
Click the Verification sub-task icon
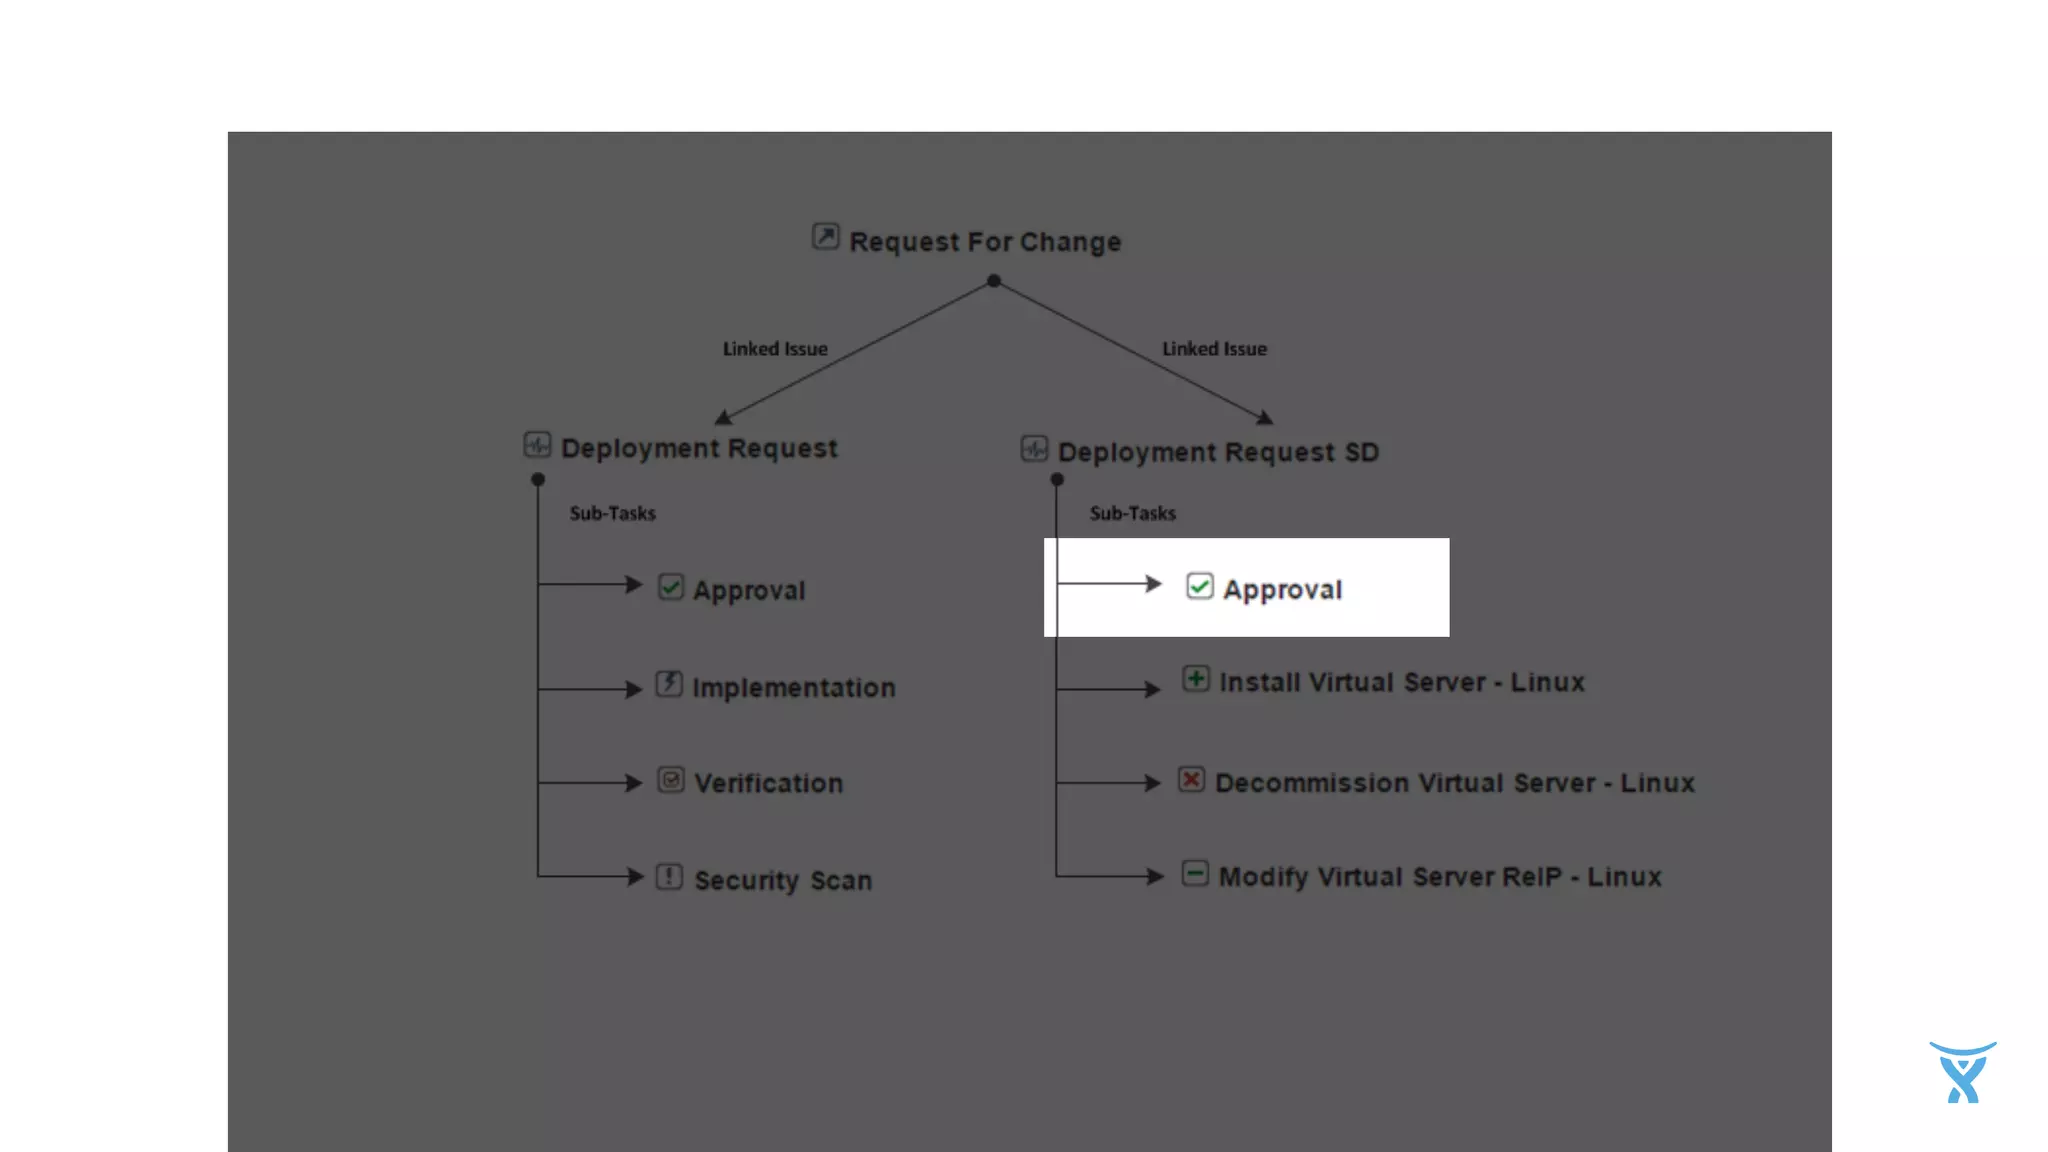pos(670,780)
